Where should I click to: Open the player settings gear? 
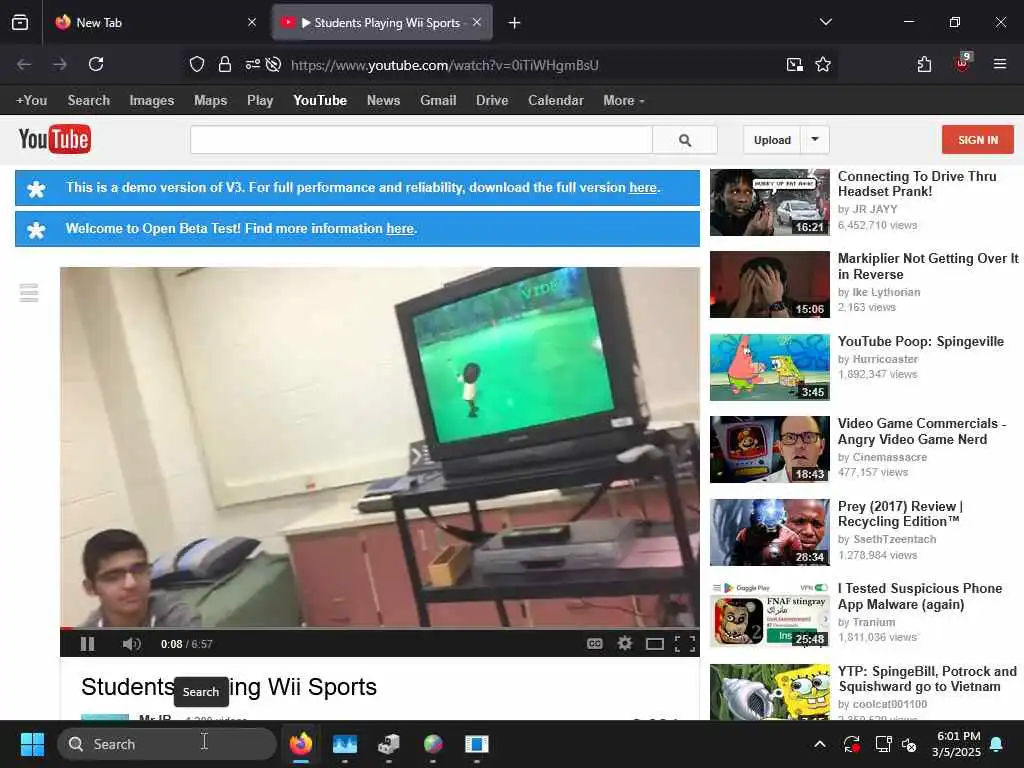click(x=625, y=644)
